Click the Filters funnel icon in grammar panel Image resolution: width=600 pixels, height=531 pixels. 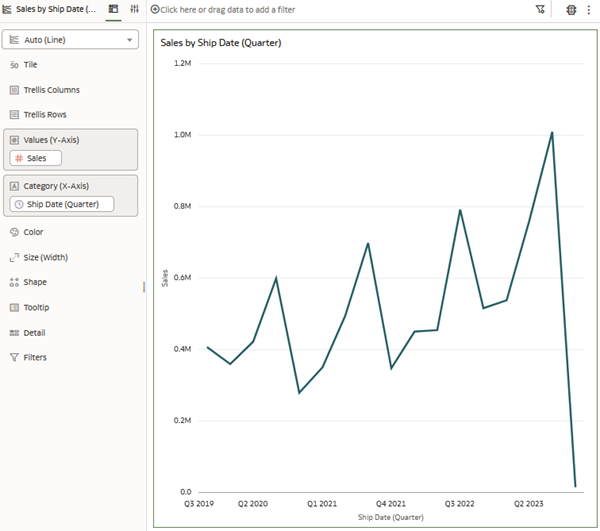pyautogui.click(x=14, y=357)
